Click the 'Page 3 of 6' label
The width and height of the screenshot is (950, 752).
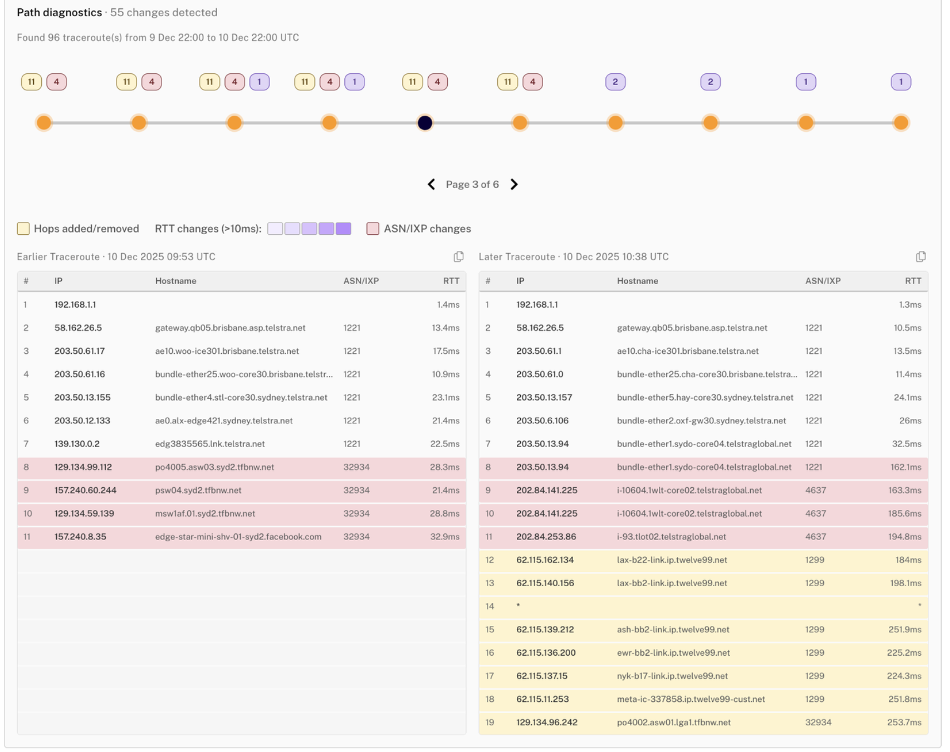472,184
